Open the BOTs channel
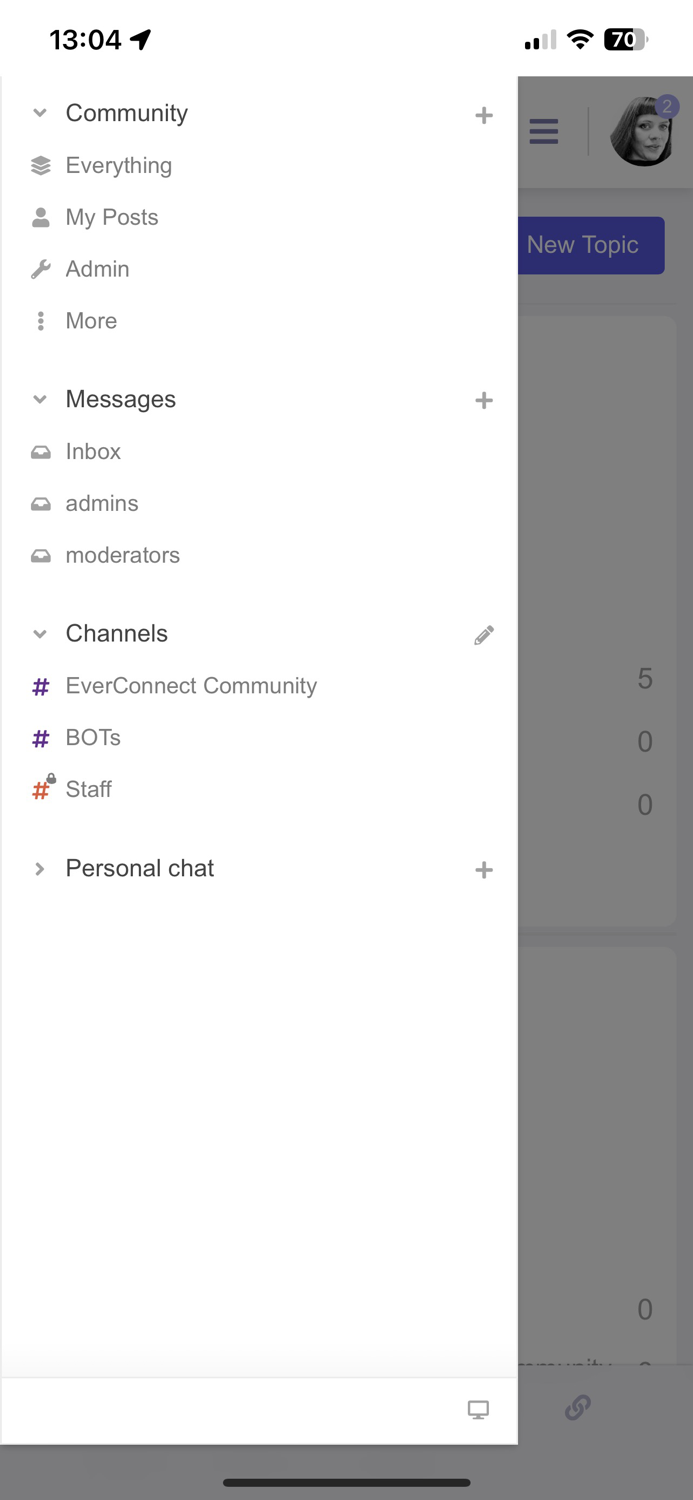 (x=93, y=738)
